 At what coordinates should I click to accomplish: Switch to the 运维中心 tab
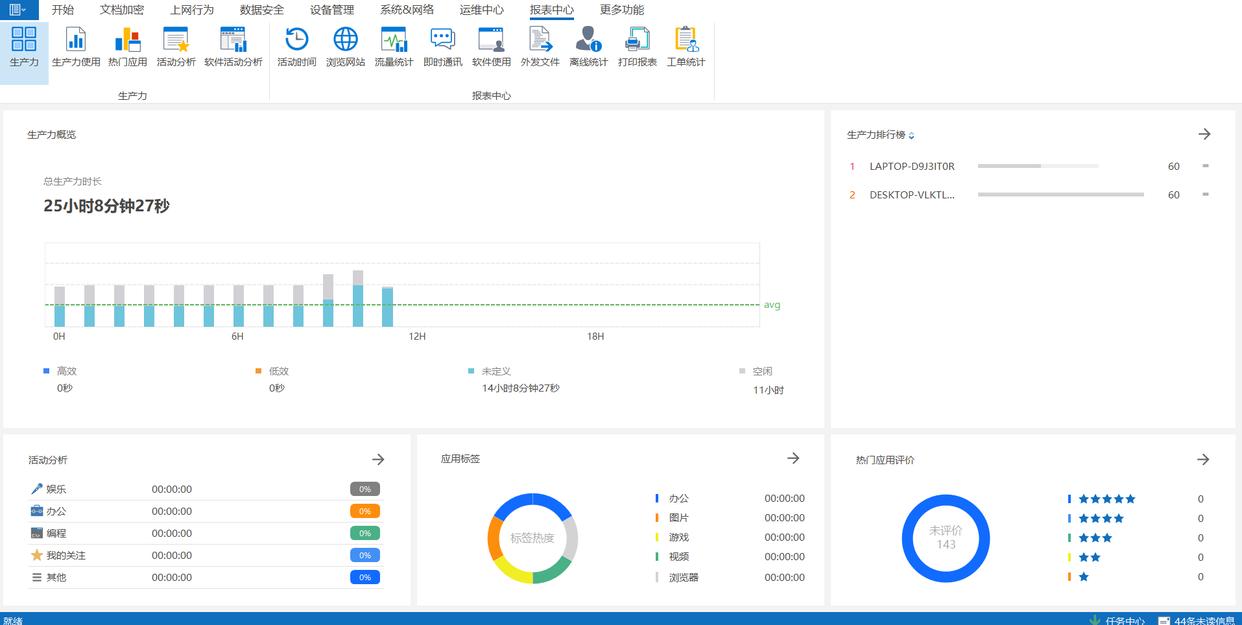point(482,10)
